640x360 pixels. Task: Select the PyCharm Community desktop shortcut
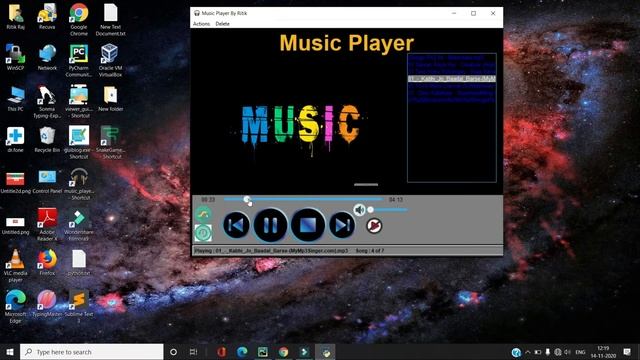coord(79,60)
